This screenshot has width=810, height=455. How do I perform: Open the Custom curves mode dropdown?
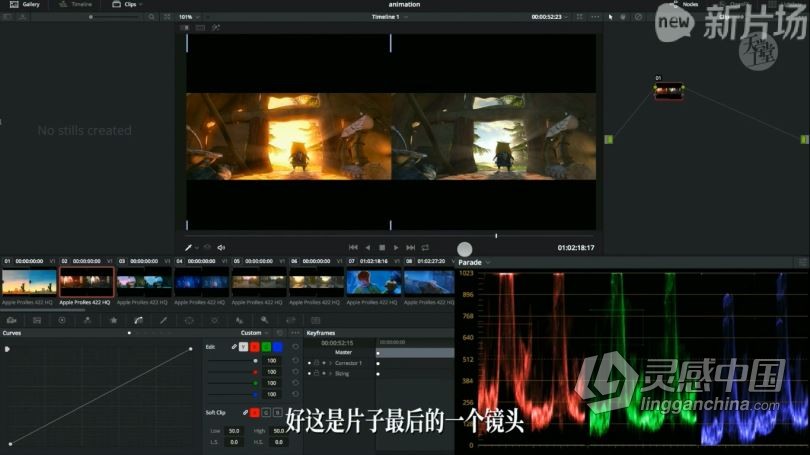254,333
